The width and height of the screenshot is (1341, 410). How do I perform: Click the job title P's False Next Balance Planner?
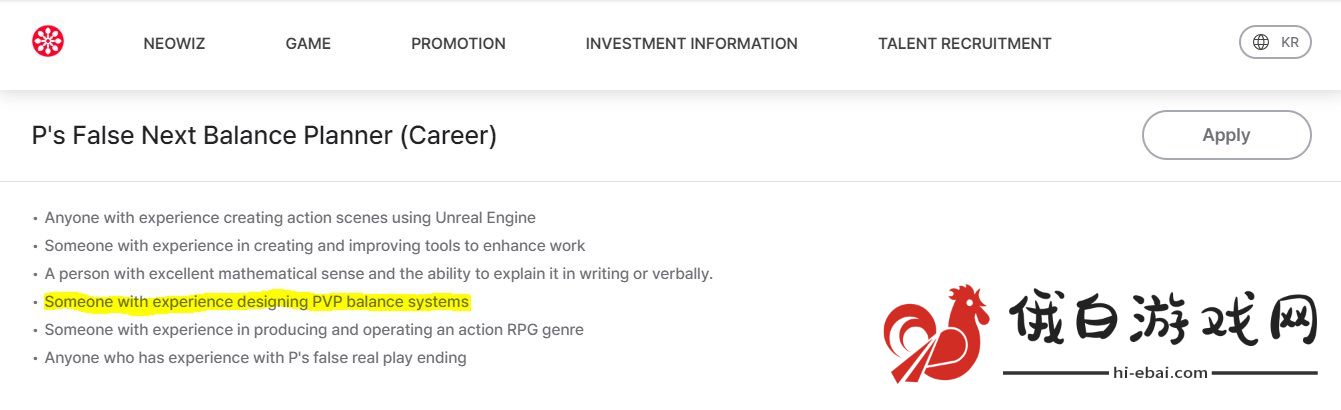[x=264, y=135]
